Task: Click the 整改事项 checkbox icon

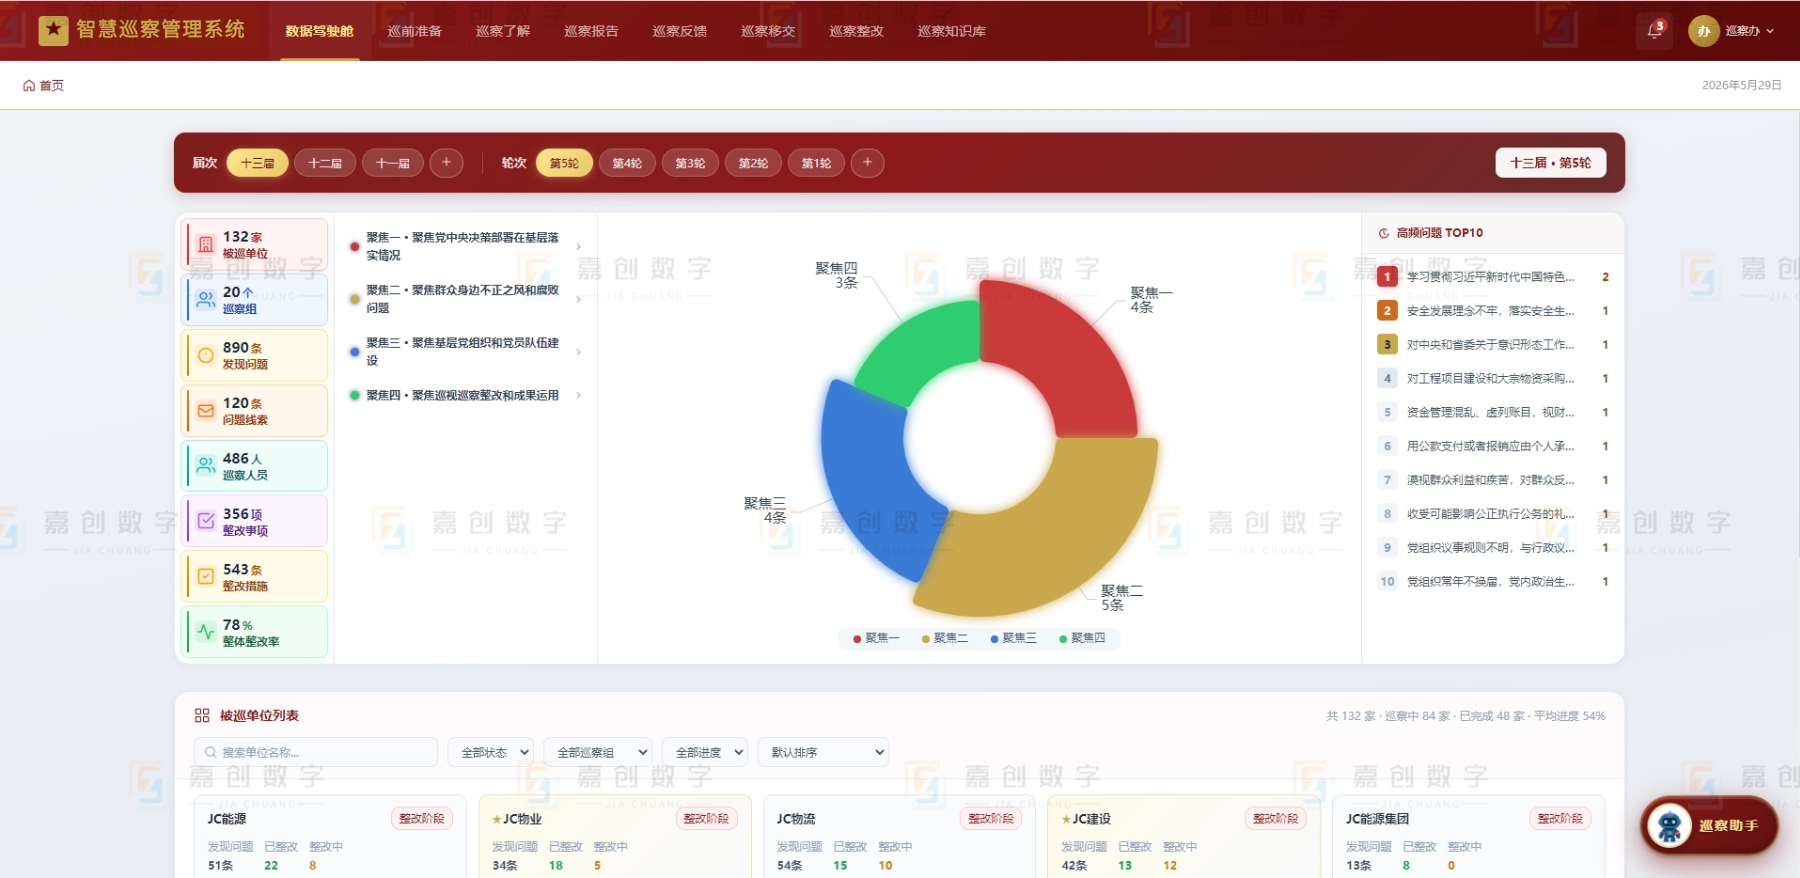Action: click(x=206, y=521)
